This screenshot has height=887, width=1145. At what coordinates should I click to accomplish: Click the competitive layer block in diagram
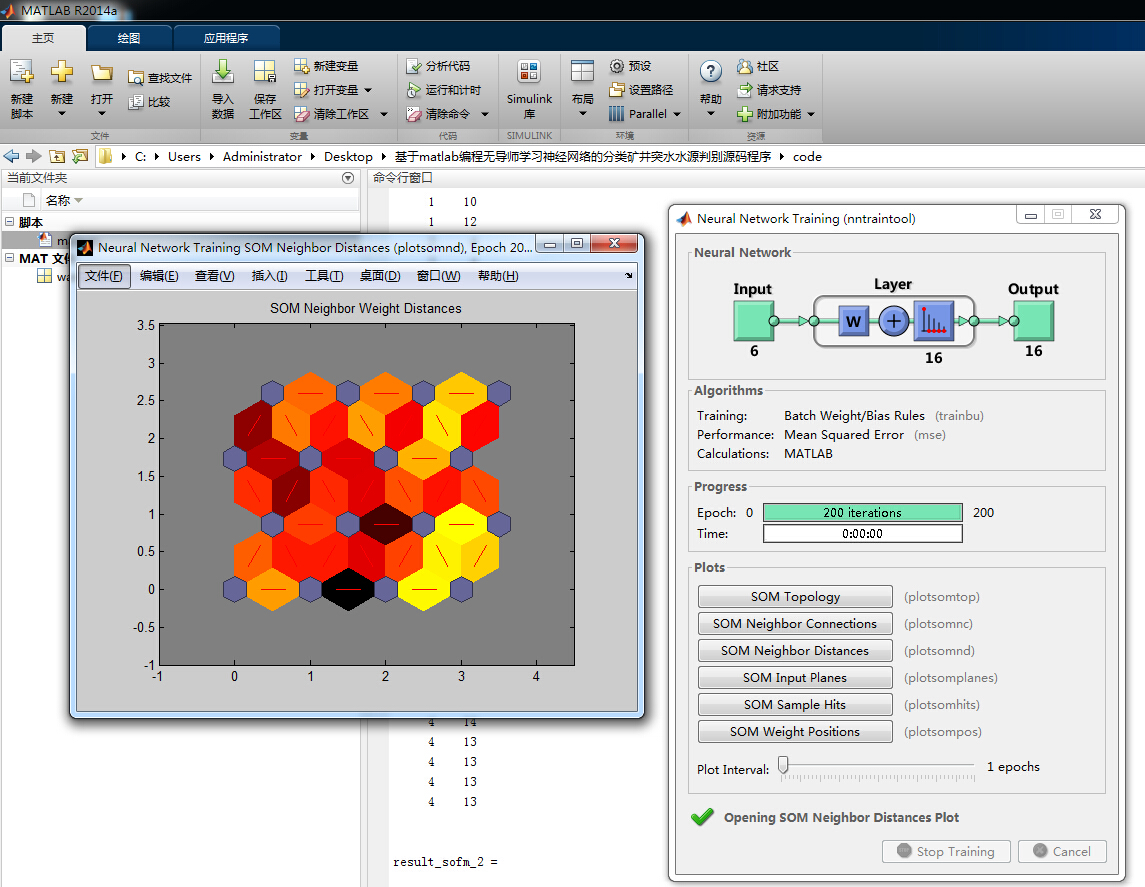[934, 320]
